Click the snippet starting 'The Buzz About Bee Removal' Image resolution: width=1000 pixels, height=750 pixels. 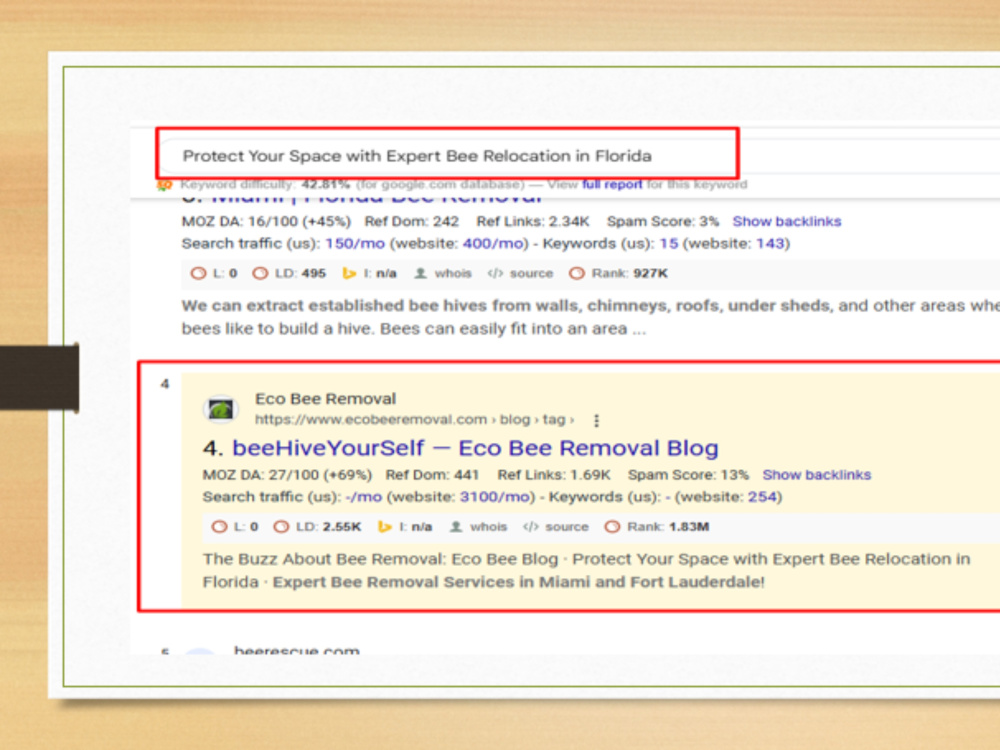[x=587, y=570]
